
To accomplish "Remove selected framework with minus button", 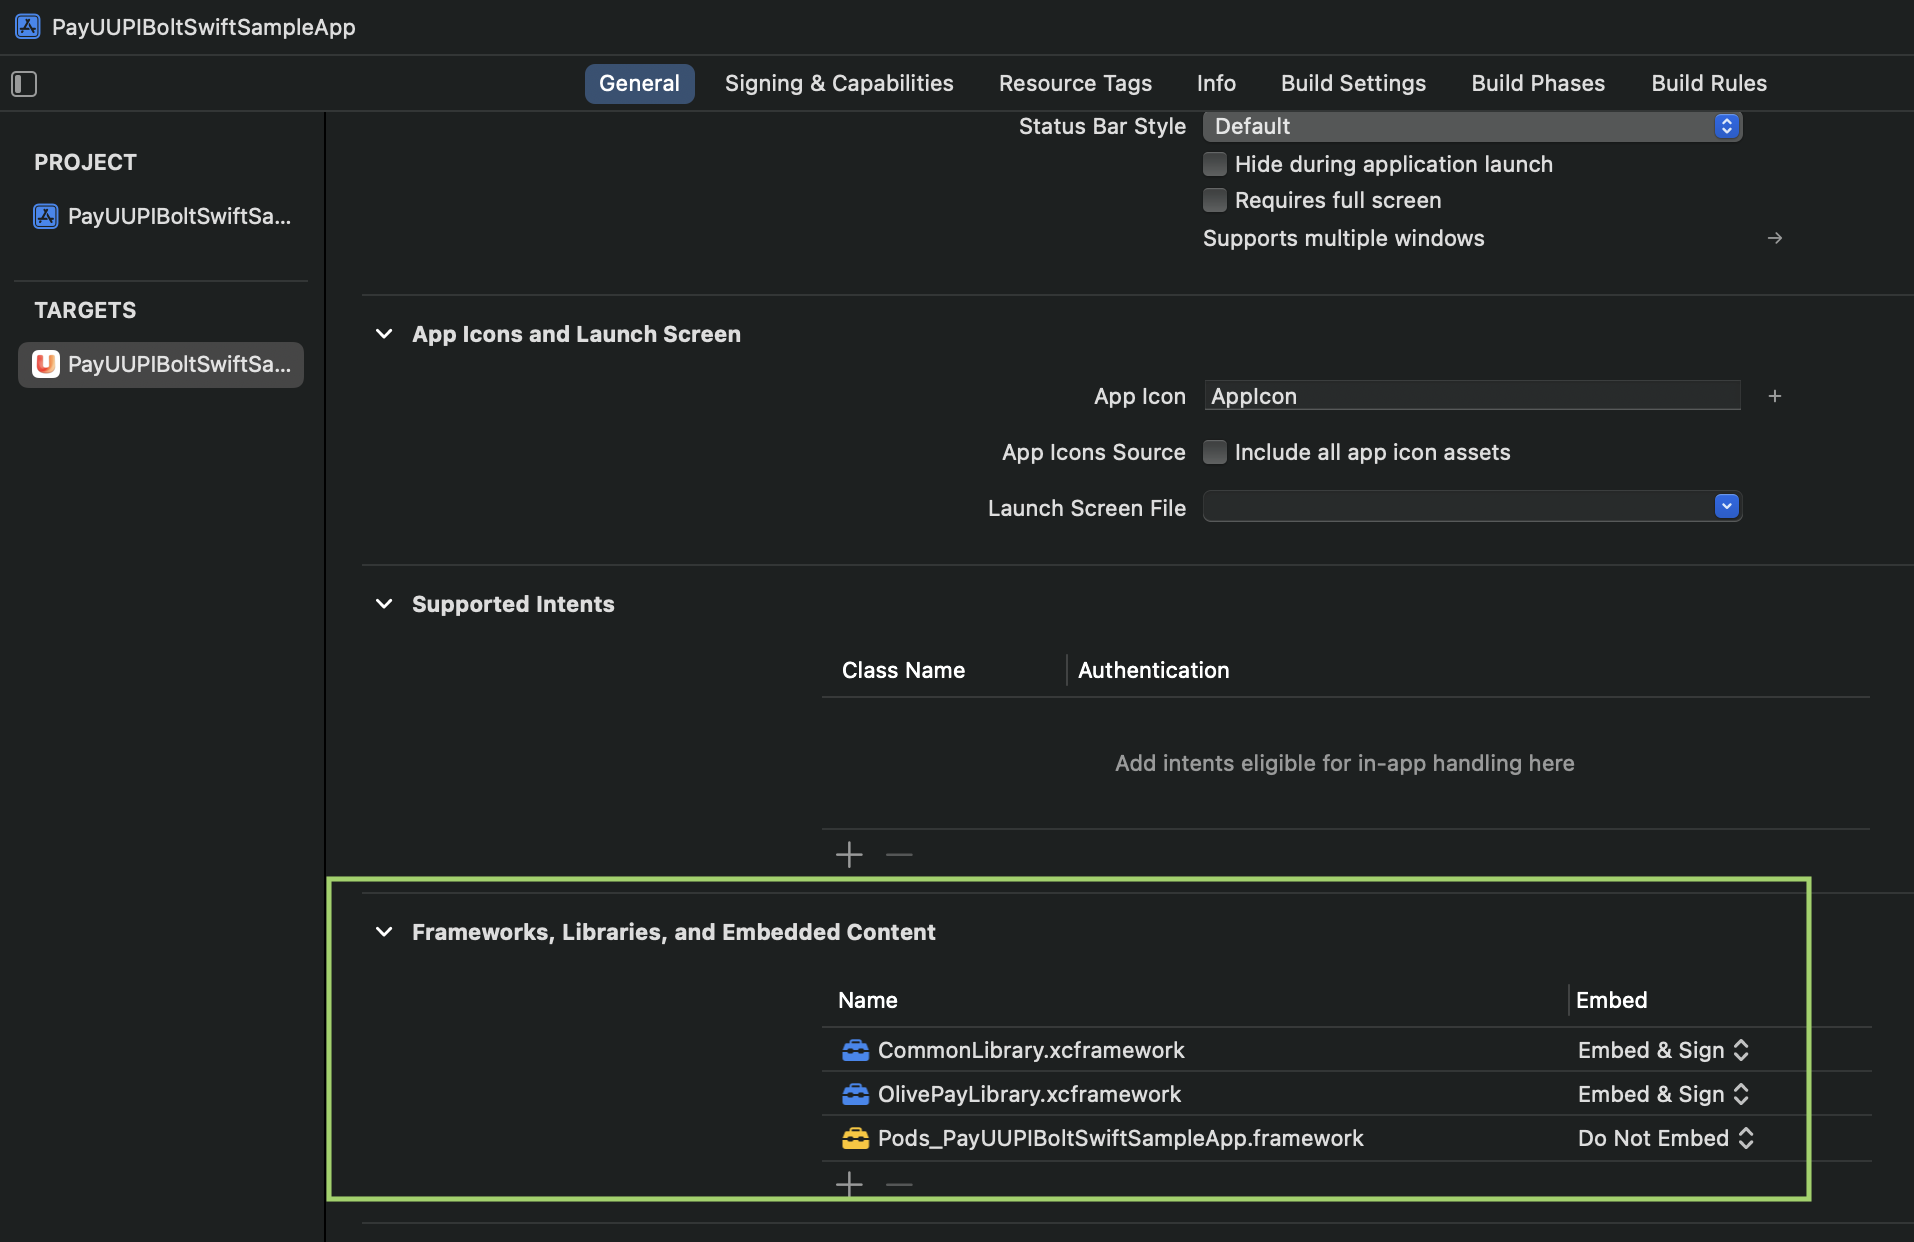I will tap(899, 1184).
